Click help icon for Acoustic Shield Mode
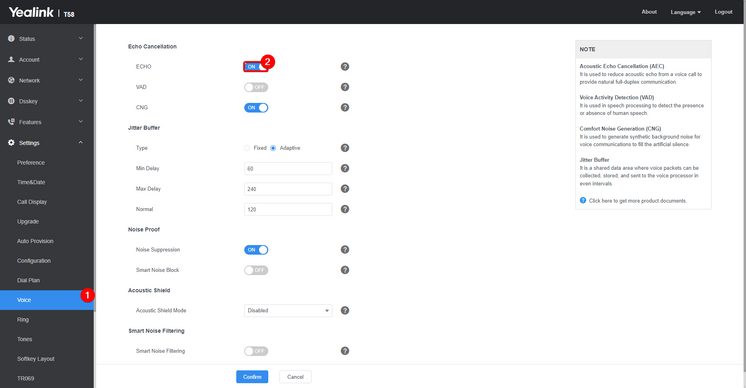The height and width of the screenshot is (388, 746). tap(345, 310)
